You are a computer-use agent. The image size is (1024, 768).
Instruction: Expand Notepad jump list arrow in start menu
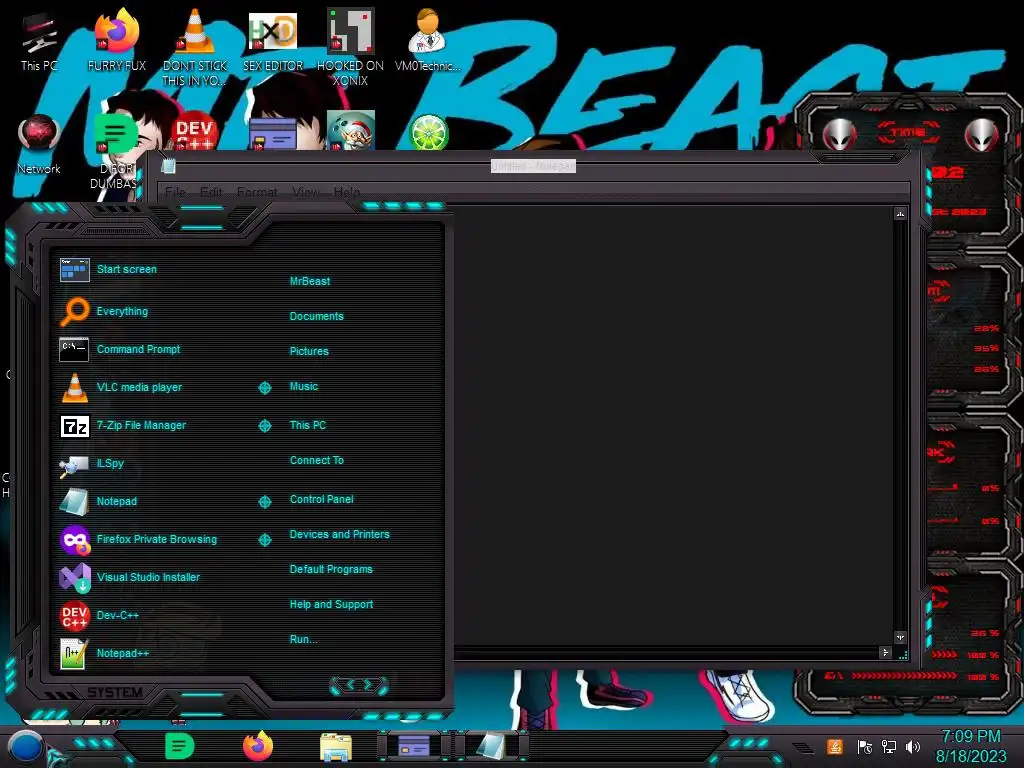pos(264,502)
